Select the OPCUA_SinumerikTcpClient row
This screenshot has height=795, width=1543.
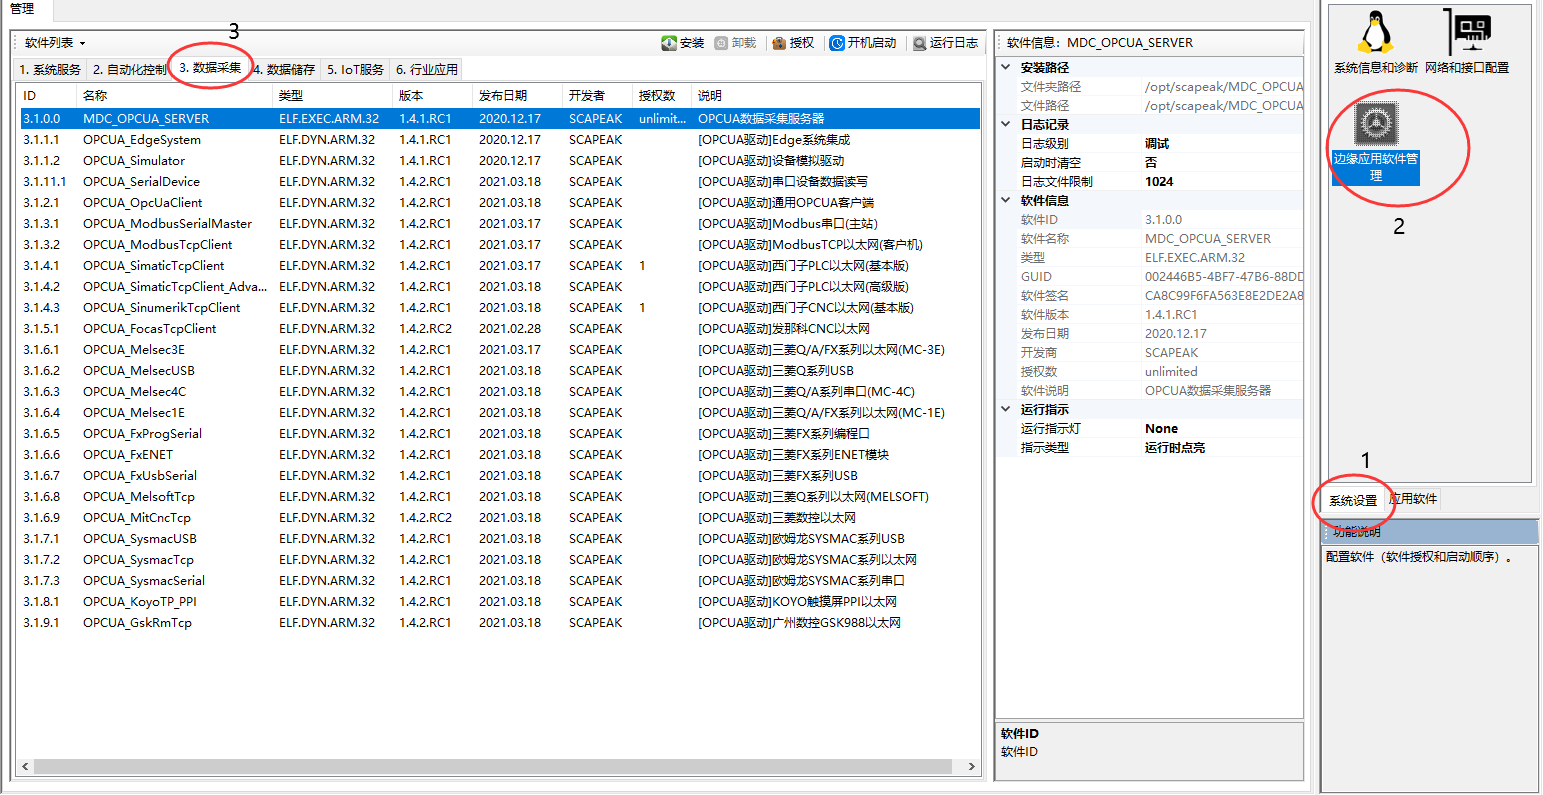click(x=499, y=308)
